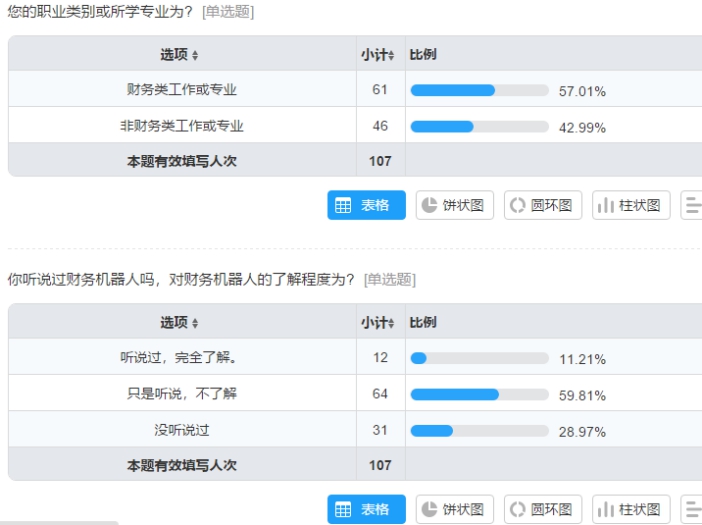Screen dimensions: 702x525
Task: Sort first table by 小计 column arrows
Action: coord(391,55)
